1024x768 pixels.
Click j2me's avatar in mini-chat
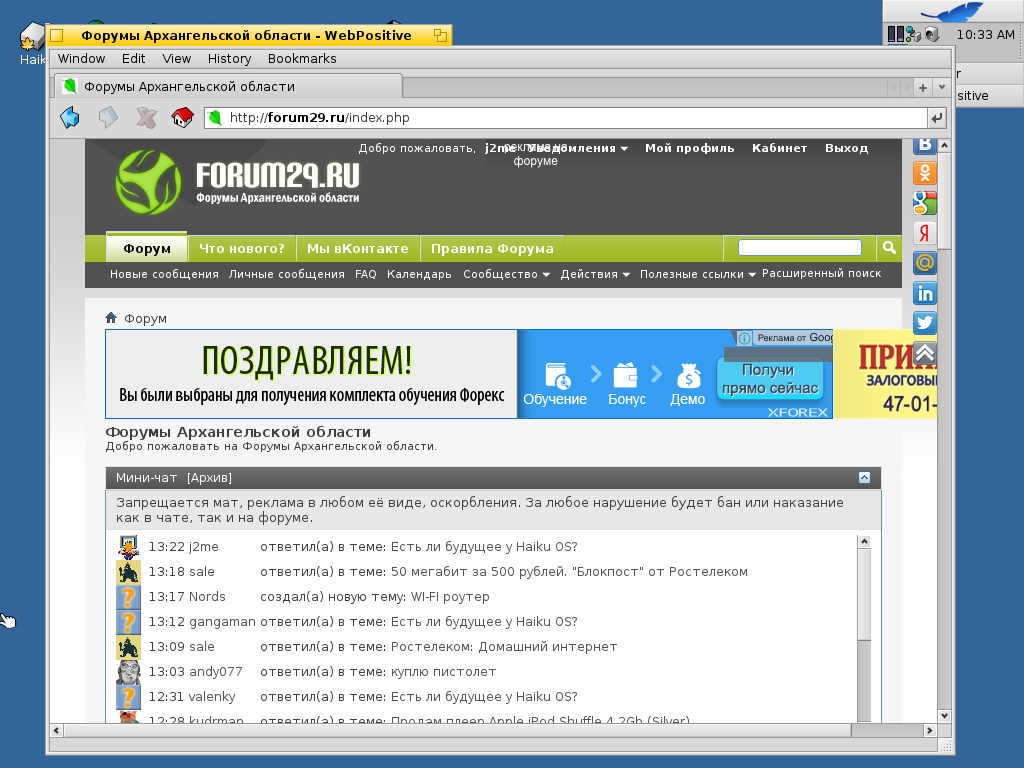pyautogui.click(x=128, y=547)
